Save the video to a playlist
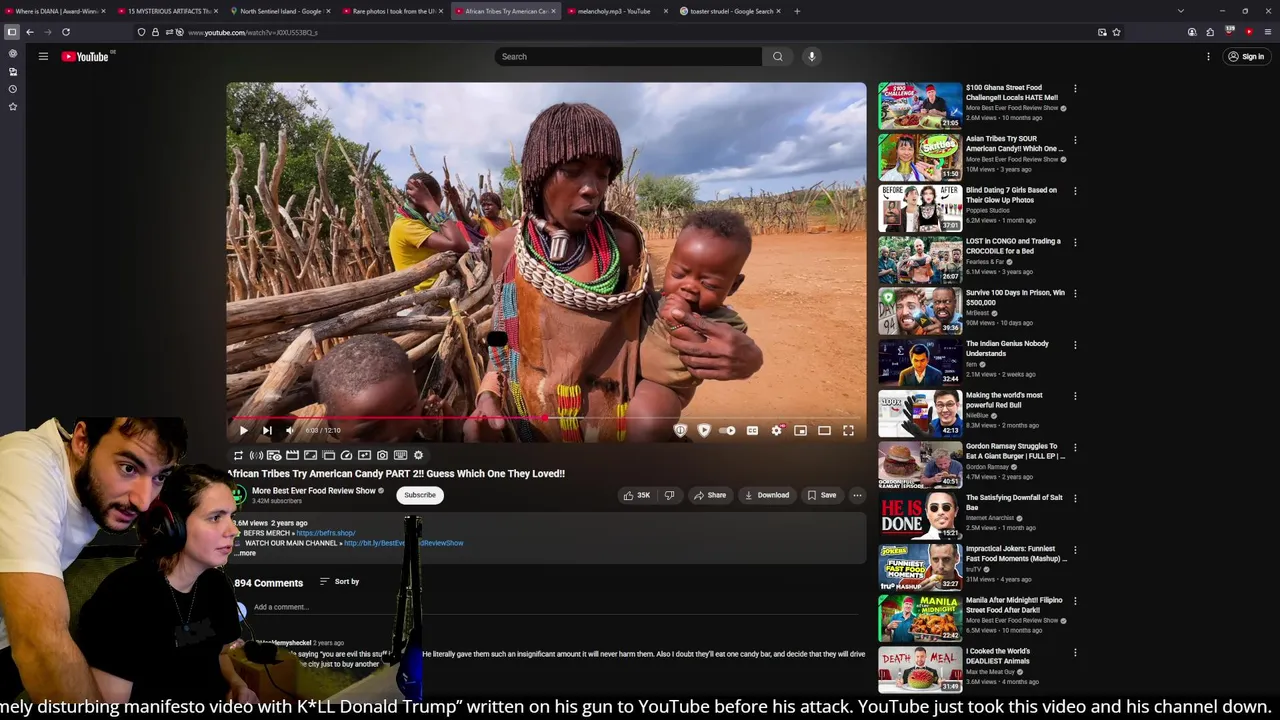This screenshot has width=1280, height=720. coord(821,495)
